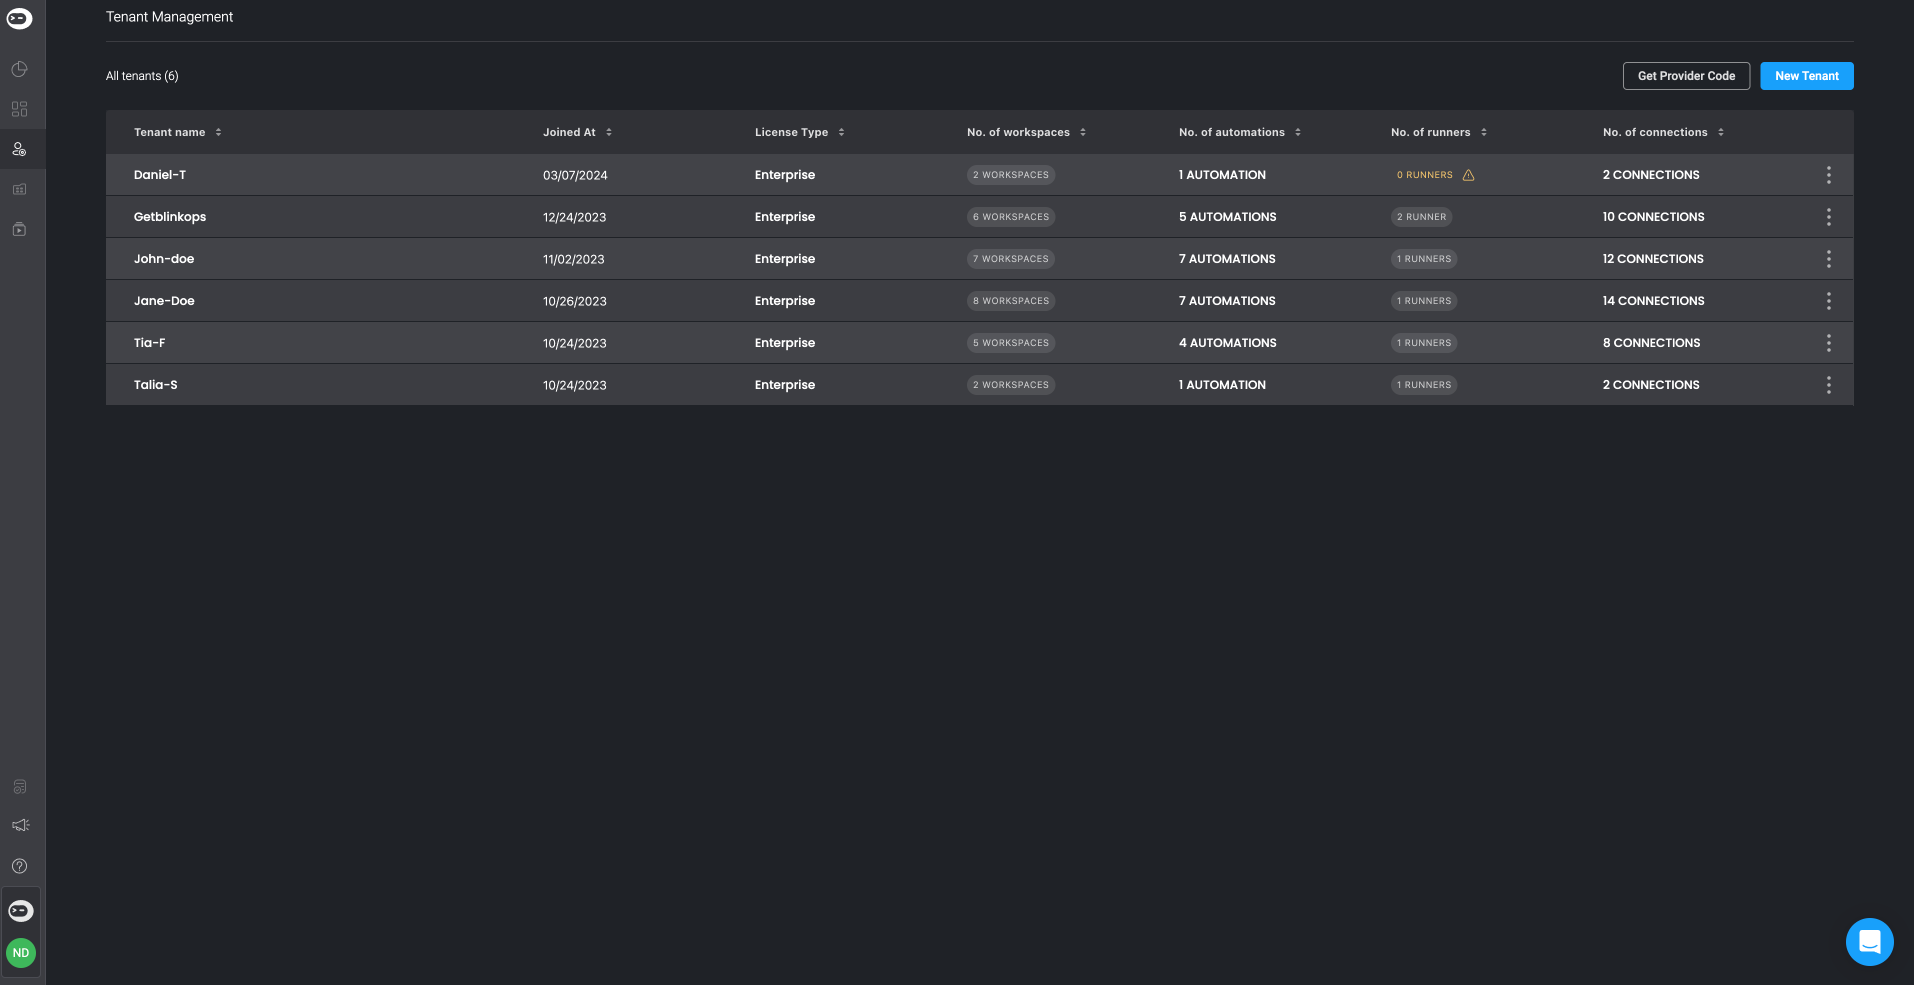Open the ND user avatar
The image size is (1914, 985).
21,953
